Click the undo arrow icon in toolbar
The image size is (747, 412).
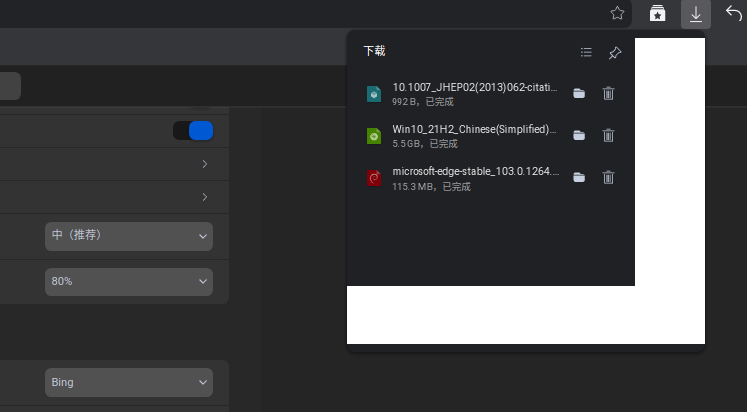click(734, 13)
